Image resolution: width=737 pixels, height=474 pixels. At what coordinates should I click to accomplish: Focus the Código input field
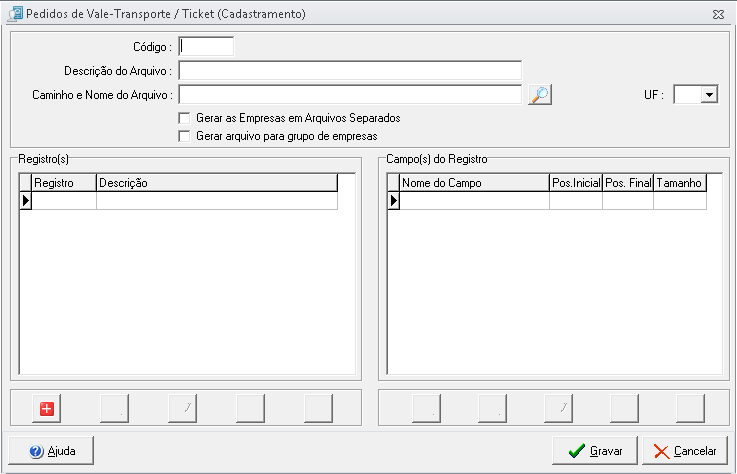pos(206,47)
